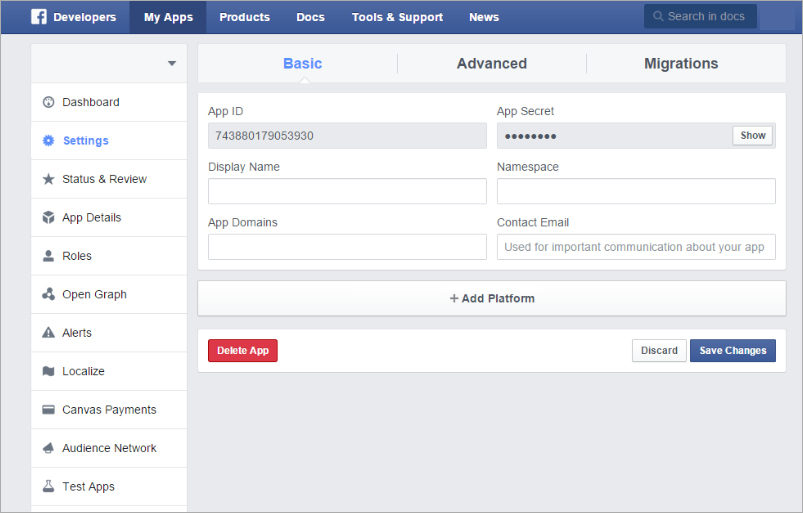
Task: Open the Open Graph section
Action: click(109, 294)
